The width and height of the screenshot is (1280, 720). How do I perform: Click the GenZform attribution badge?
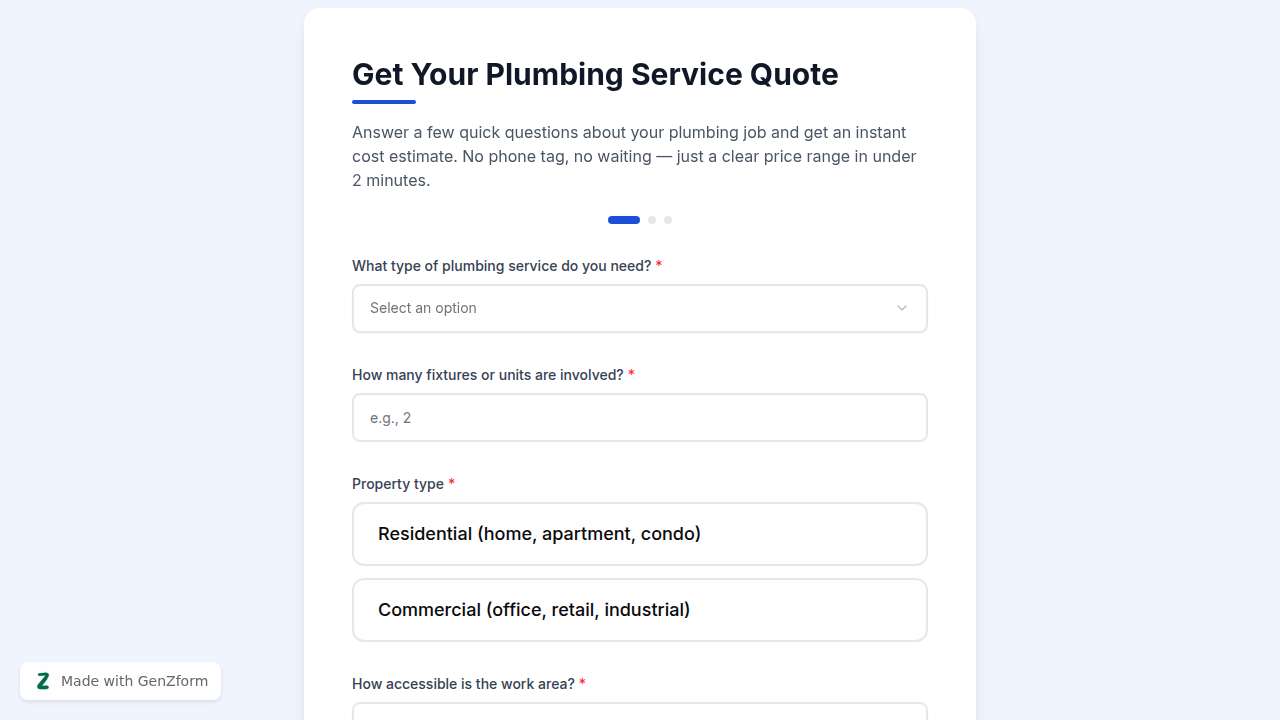point(120,681)
